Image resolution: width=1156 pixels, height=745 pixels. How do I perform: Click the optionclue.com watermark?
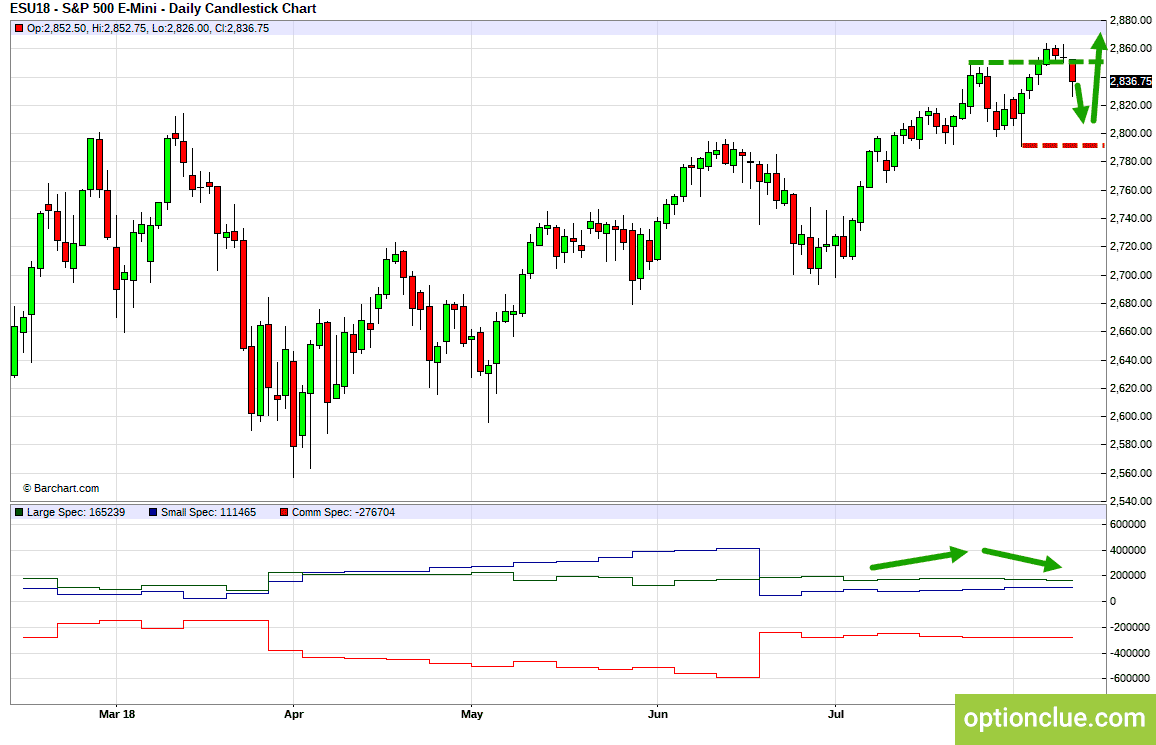(1055, 718)
